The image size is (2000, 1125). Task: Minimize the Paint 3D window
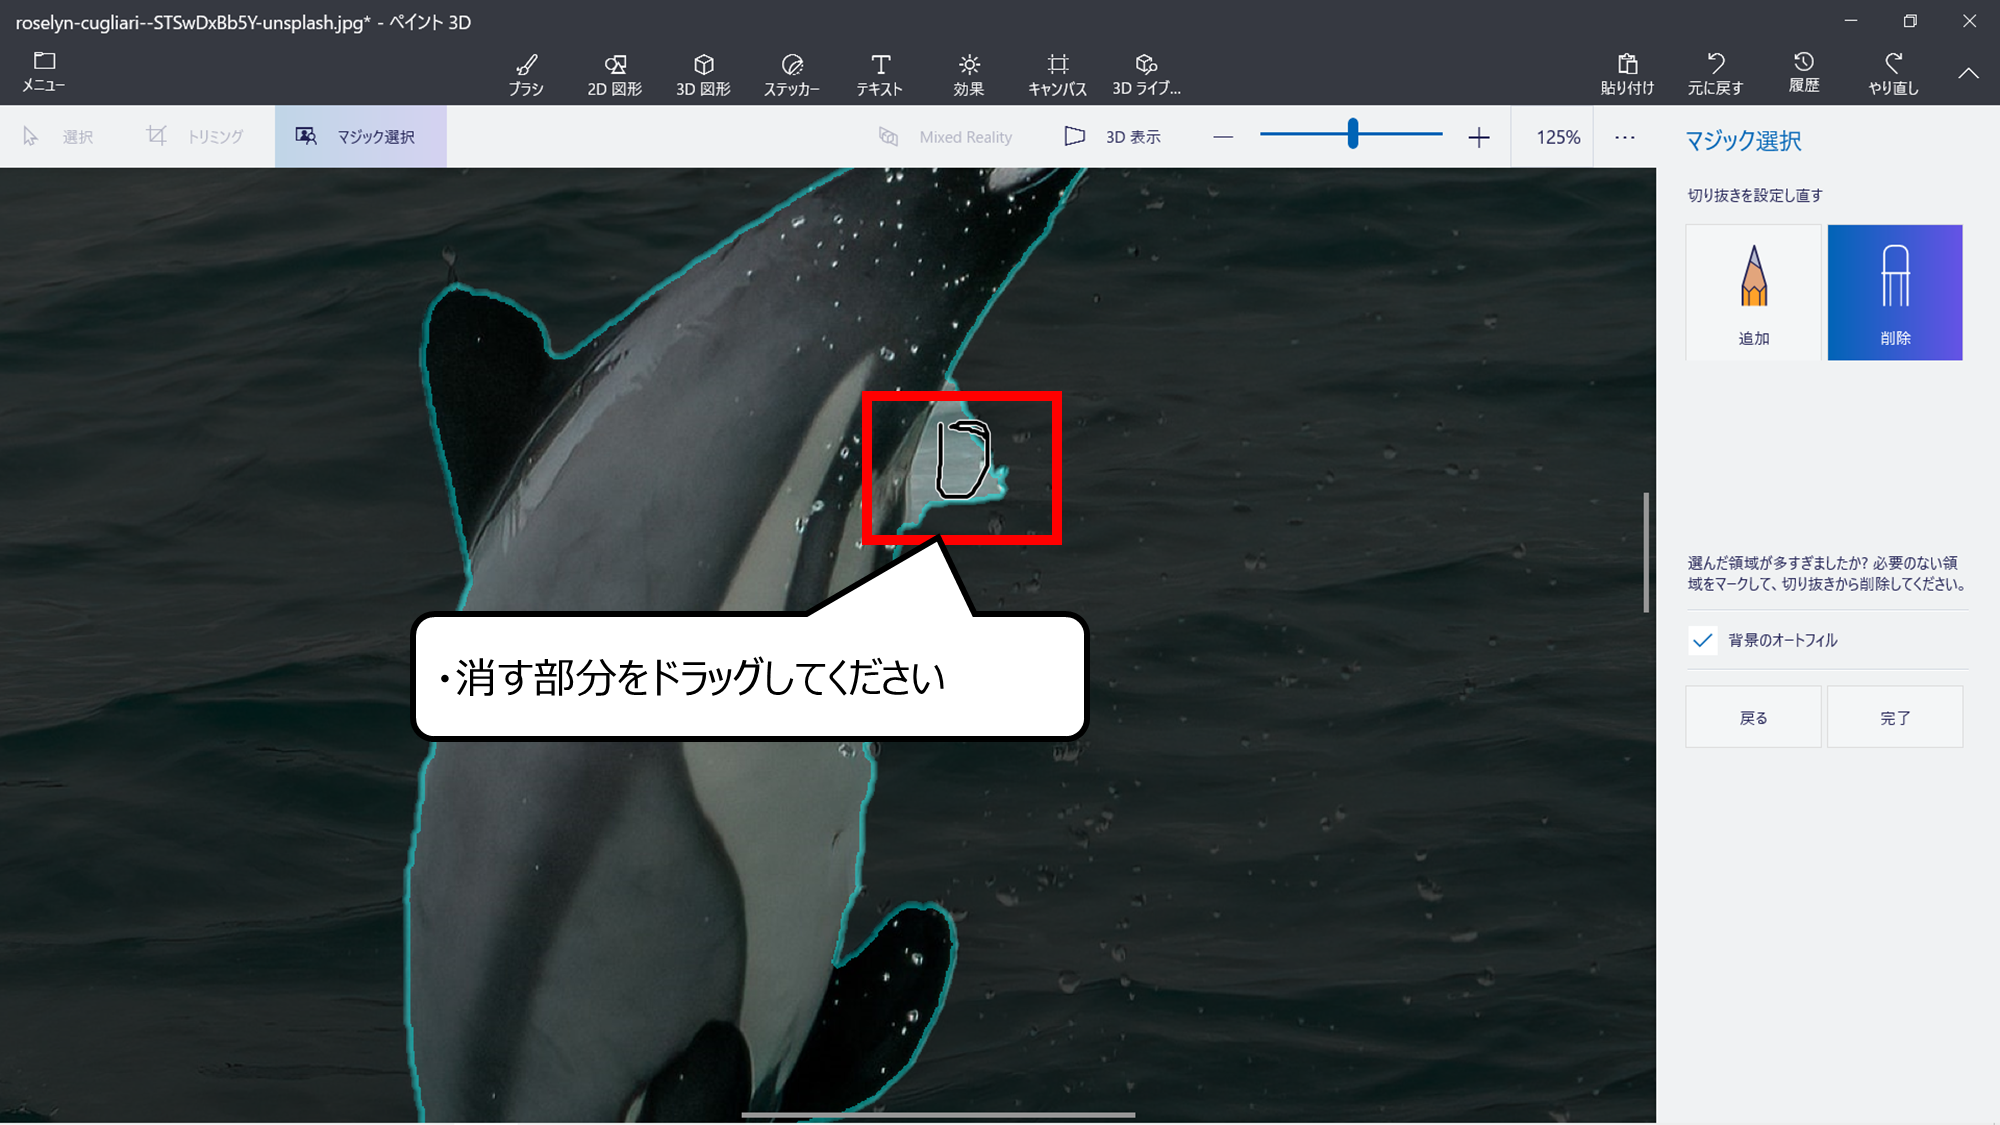click(x=1851, y=21)
